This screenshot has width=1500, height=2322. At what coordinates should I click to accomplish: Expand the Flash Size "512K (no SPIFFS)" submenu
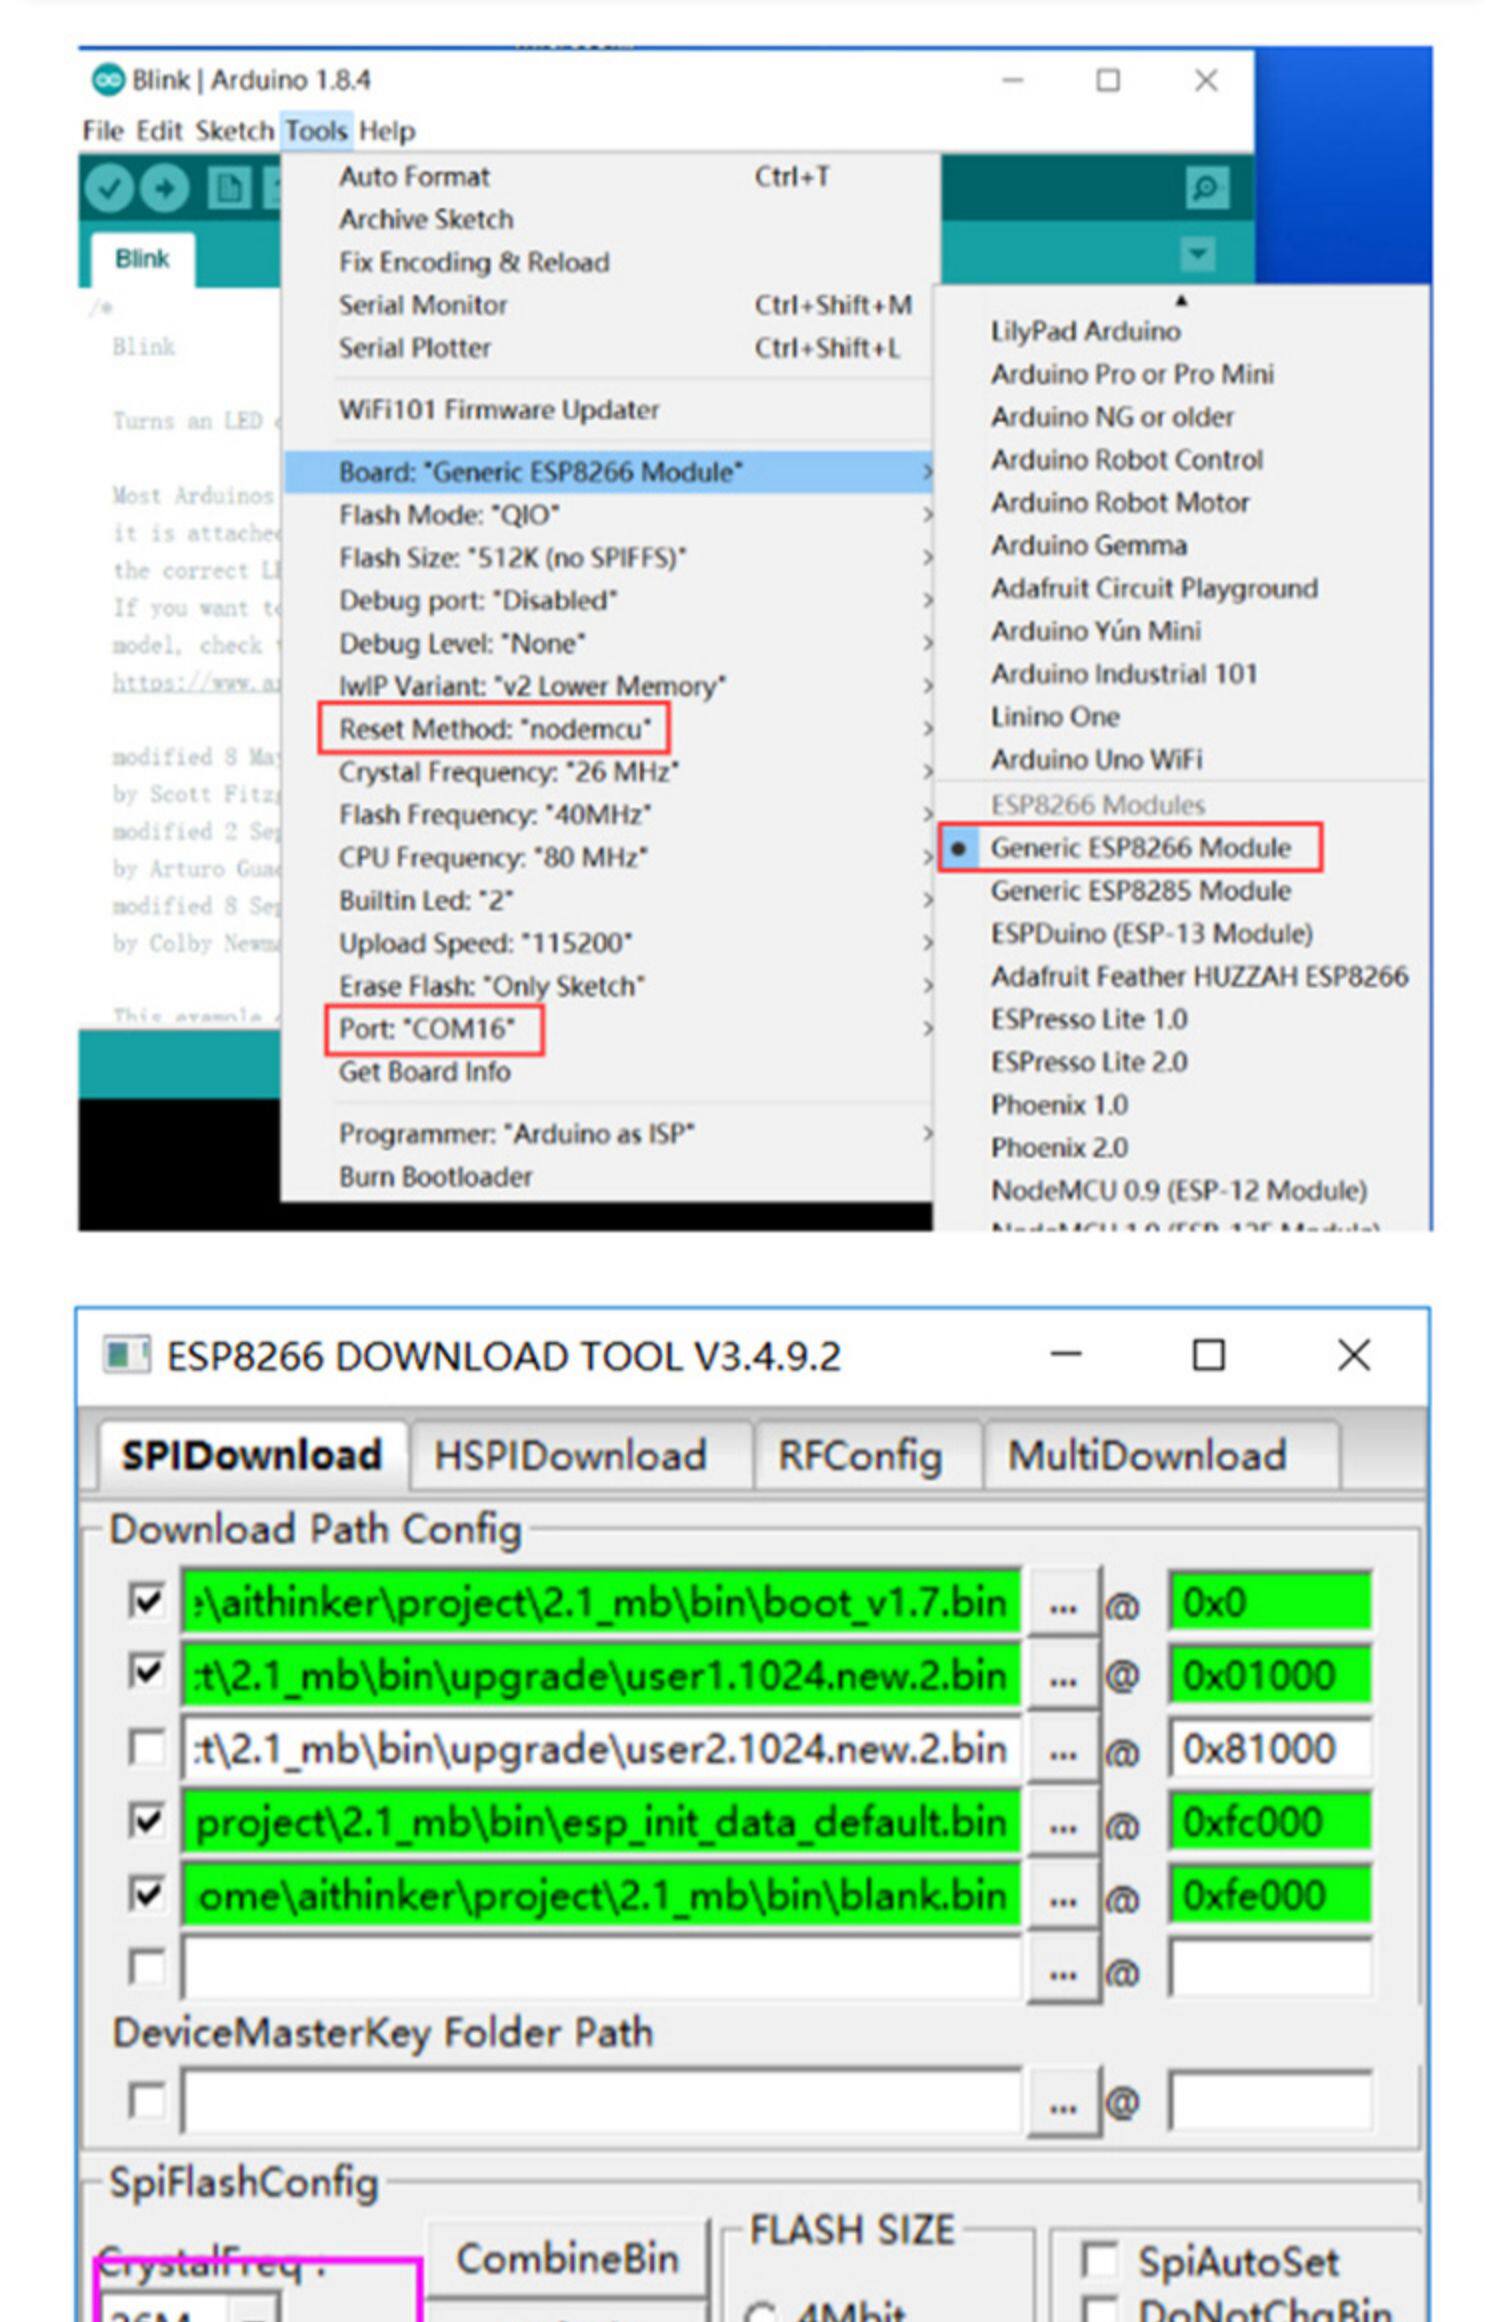610,557
